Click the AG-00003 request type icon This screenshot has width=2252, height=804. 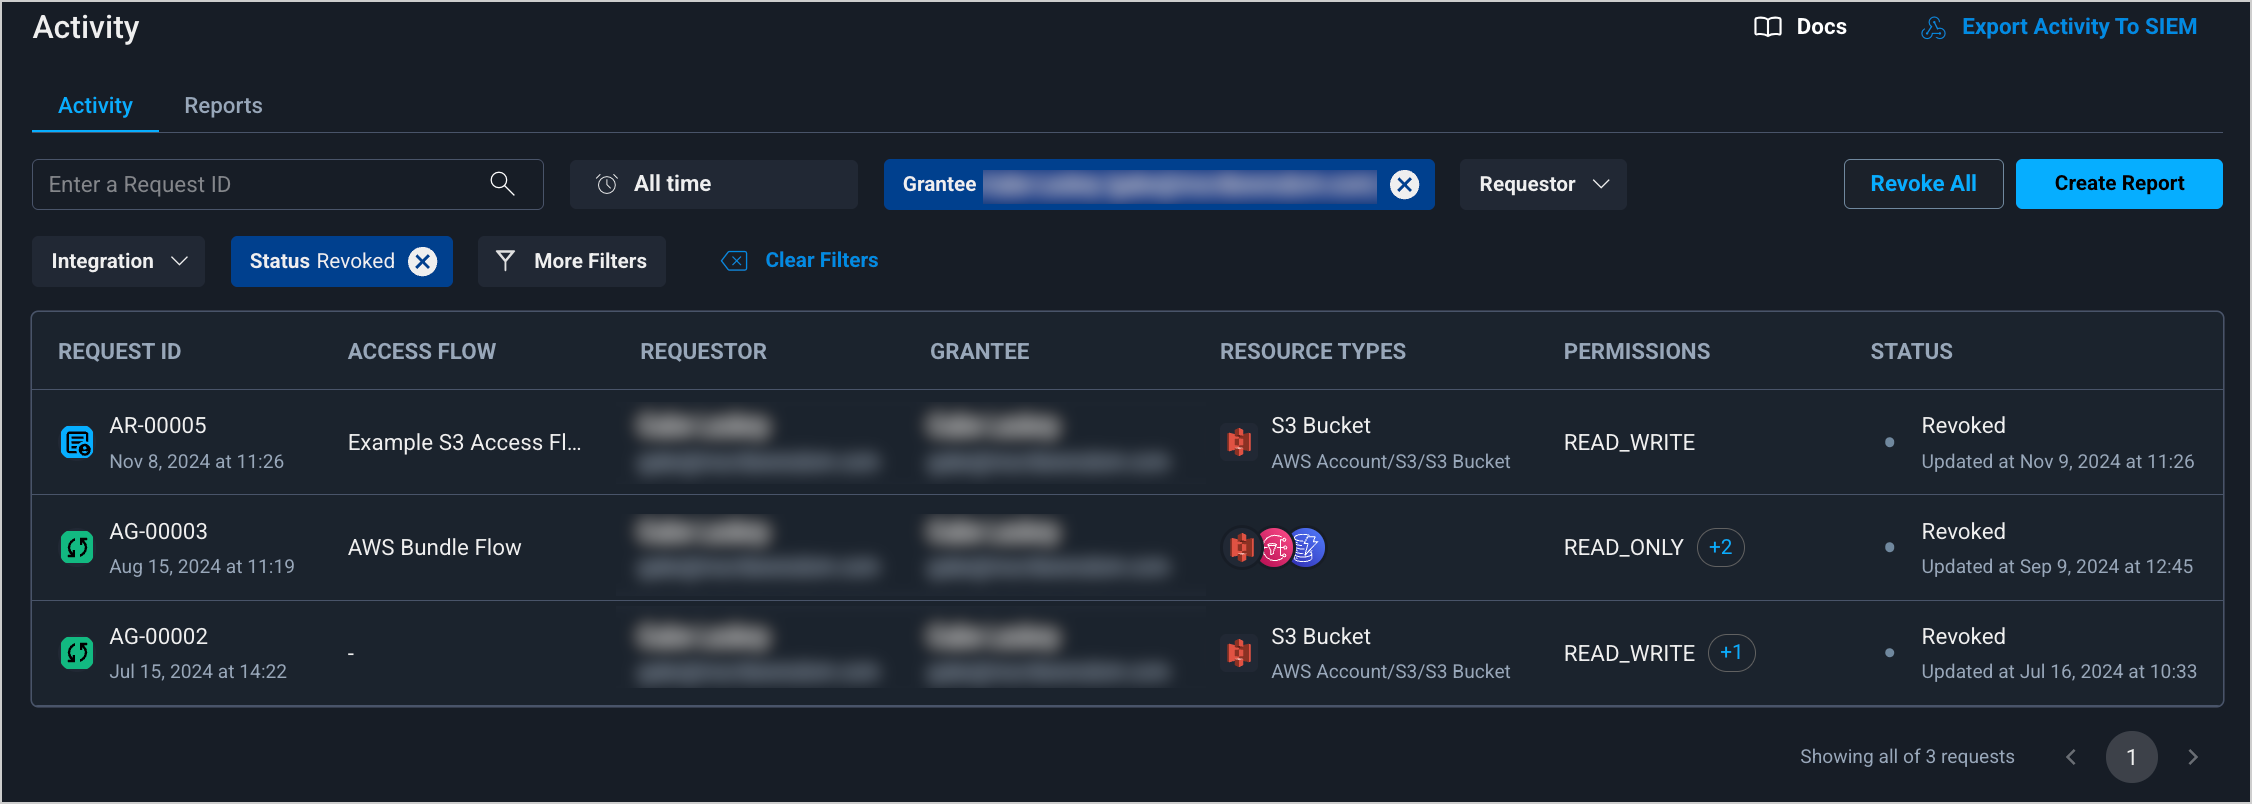pyautogui.click(x=77, y=547)
